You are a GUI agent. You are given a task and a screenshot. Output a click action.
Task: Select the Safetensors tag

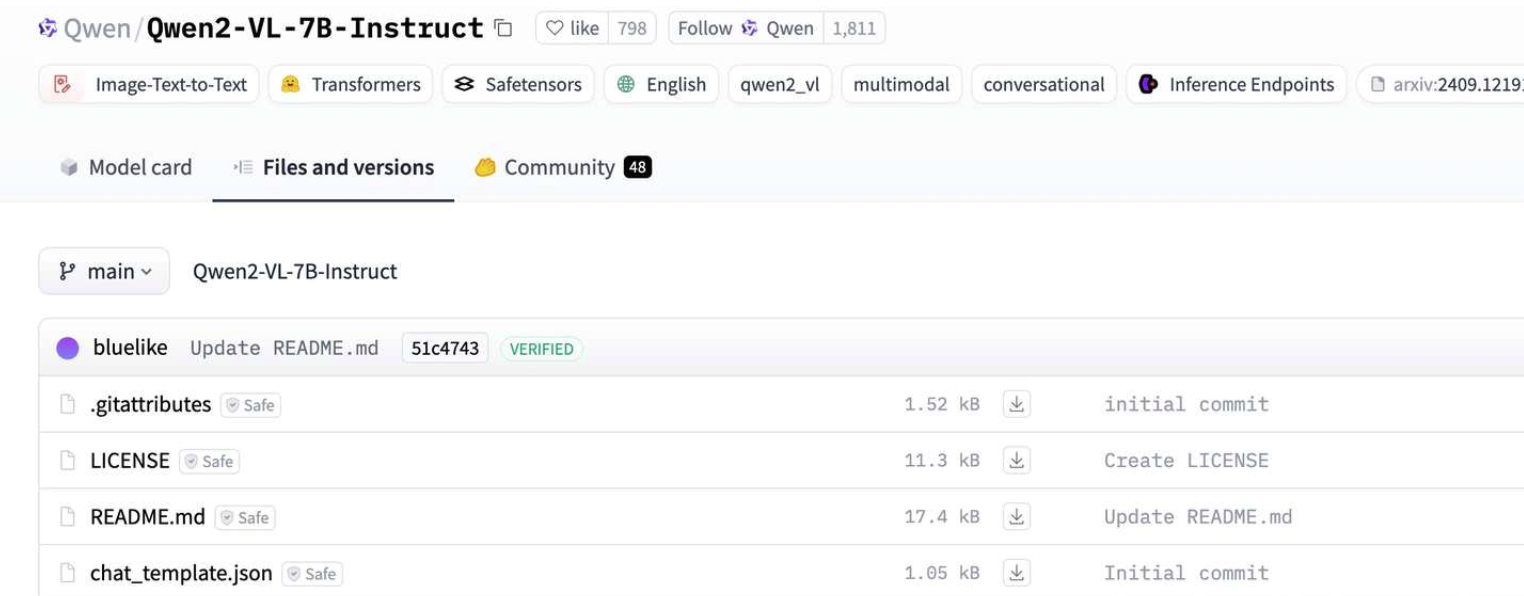pyautogui.click(x=518, y=85)
